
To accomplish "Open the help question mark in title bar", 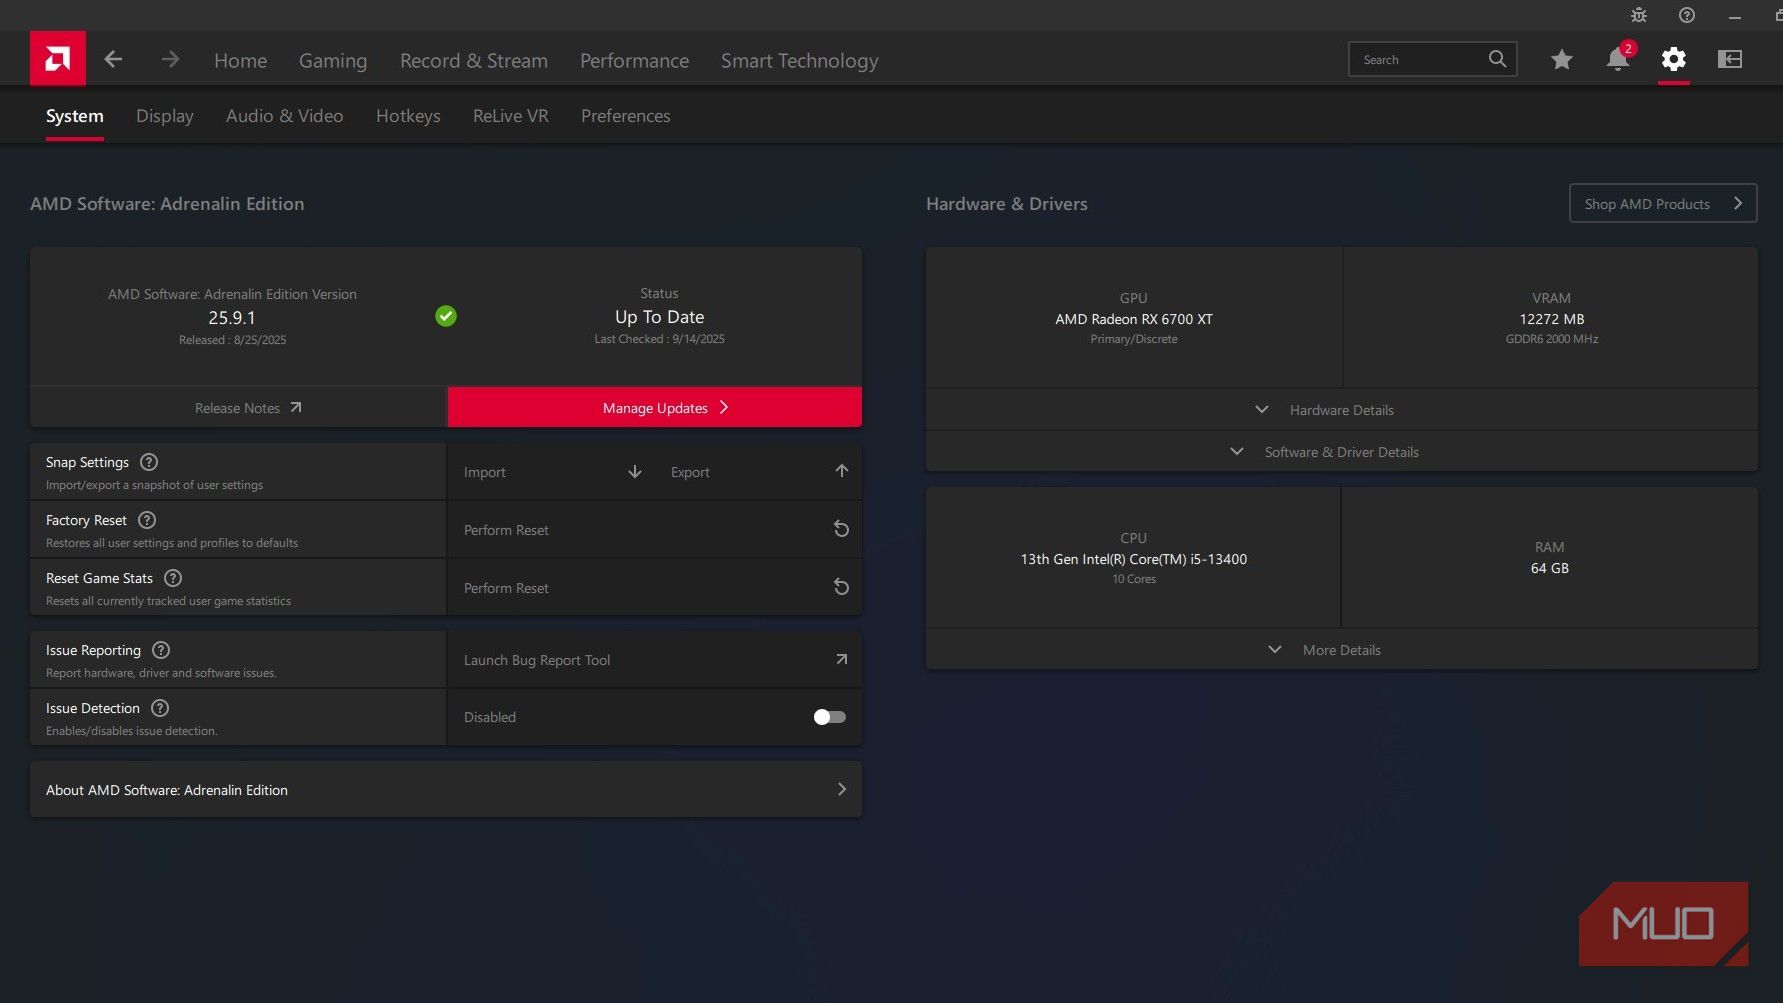I will tap(1686, 15).
